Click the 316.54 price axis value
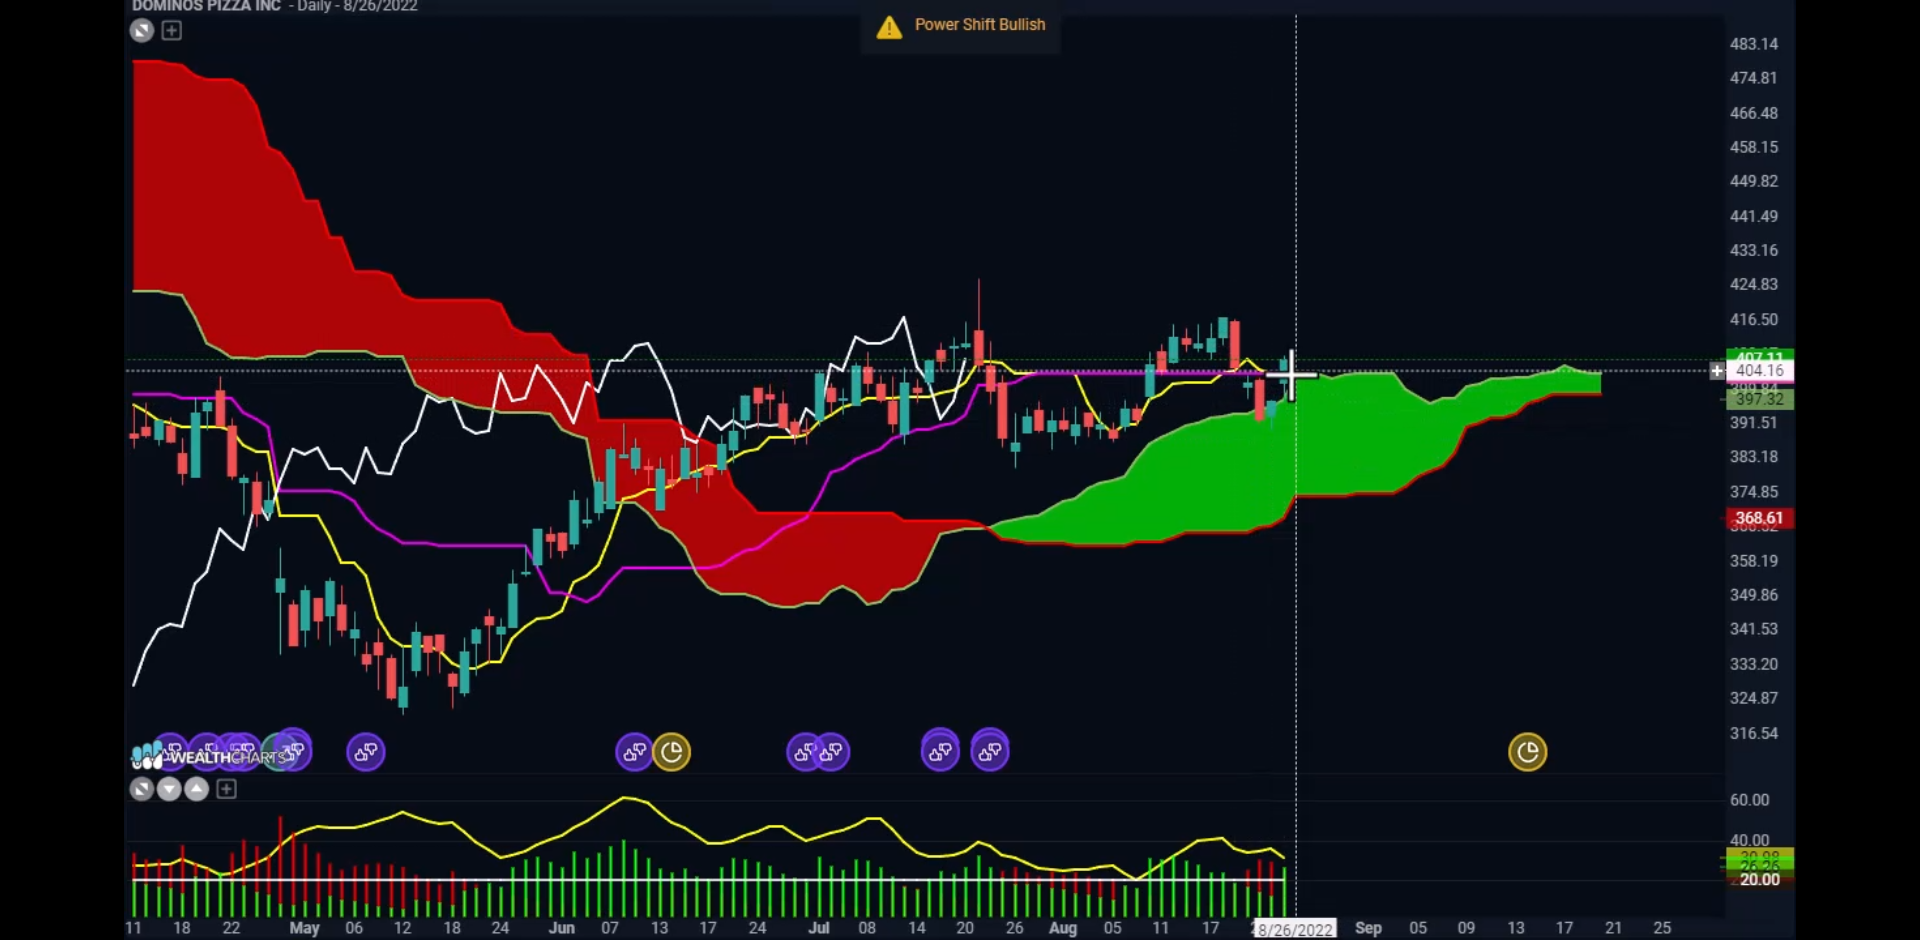The width and height of the screenshot is (1920, 940). [x=1754, y=734]
